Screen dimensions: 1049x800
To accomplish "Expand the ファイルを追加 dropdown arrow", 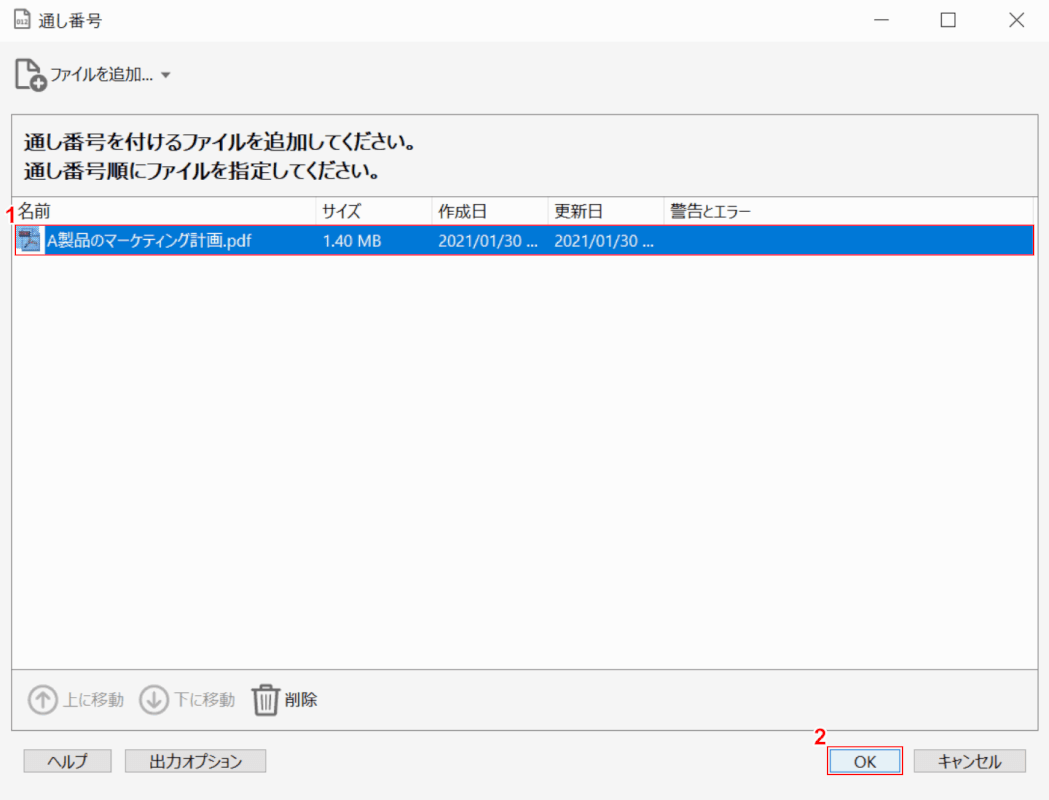I will (166, 75).
